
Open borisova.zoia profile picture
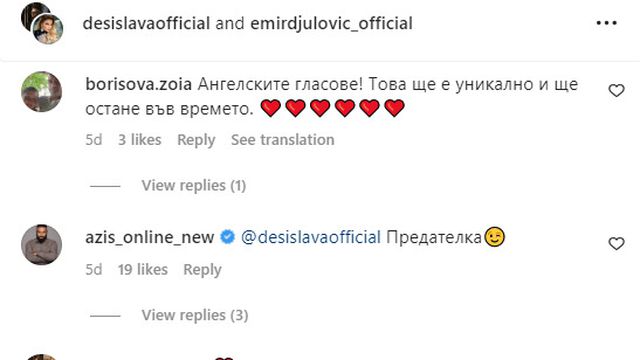tap(42, 91)
